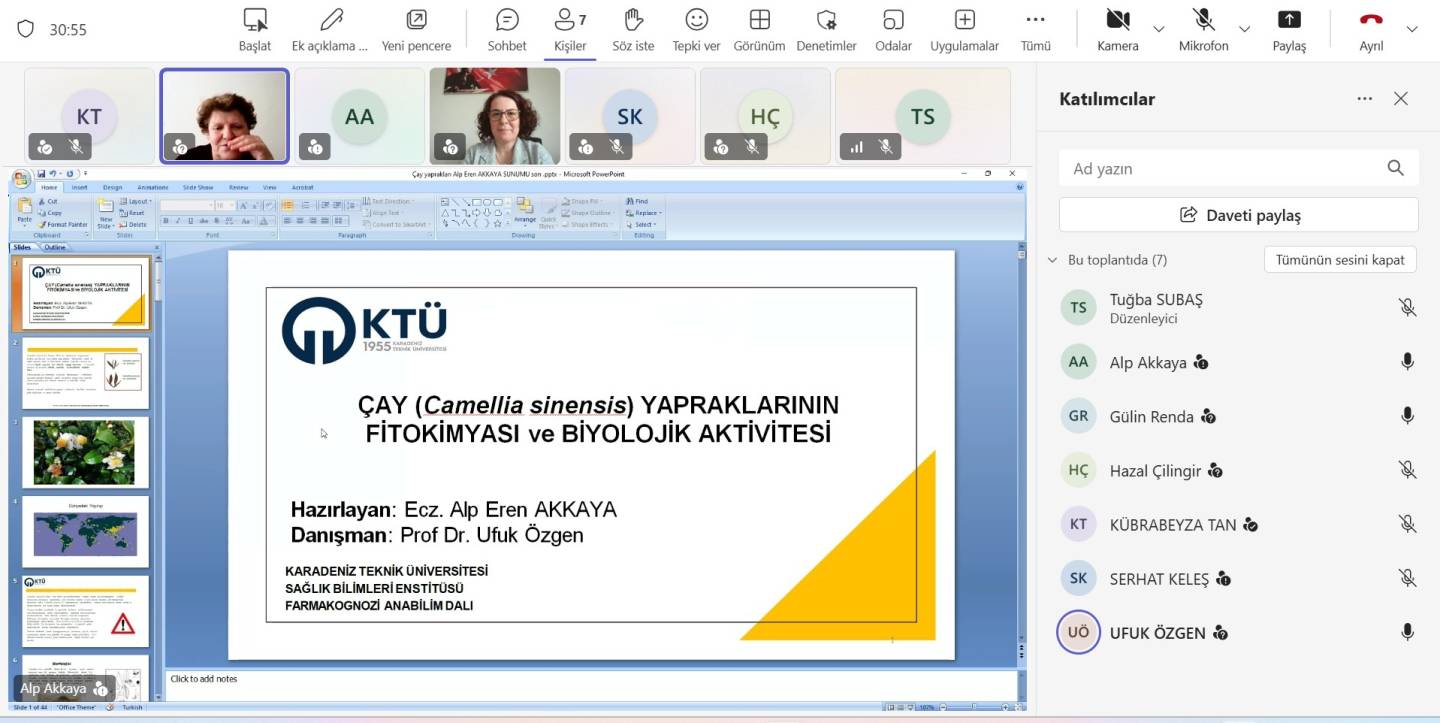Image resolution: width=1440 pixels, height=723 pixels.
Task: Click Save icon in PowerPoint quick access toolbar
Action: pyautogui.click(x=42, y=174)
